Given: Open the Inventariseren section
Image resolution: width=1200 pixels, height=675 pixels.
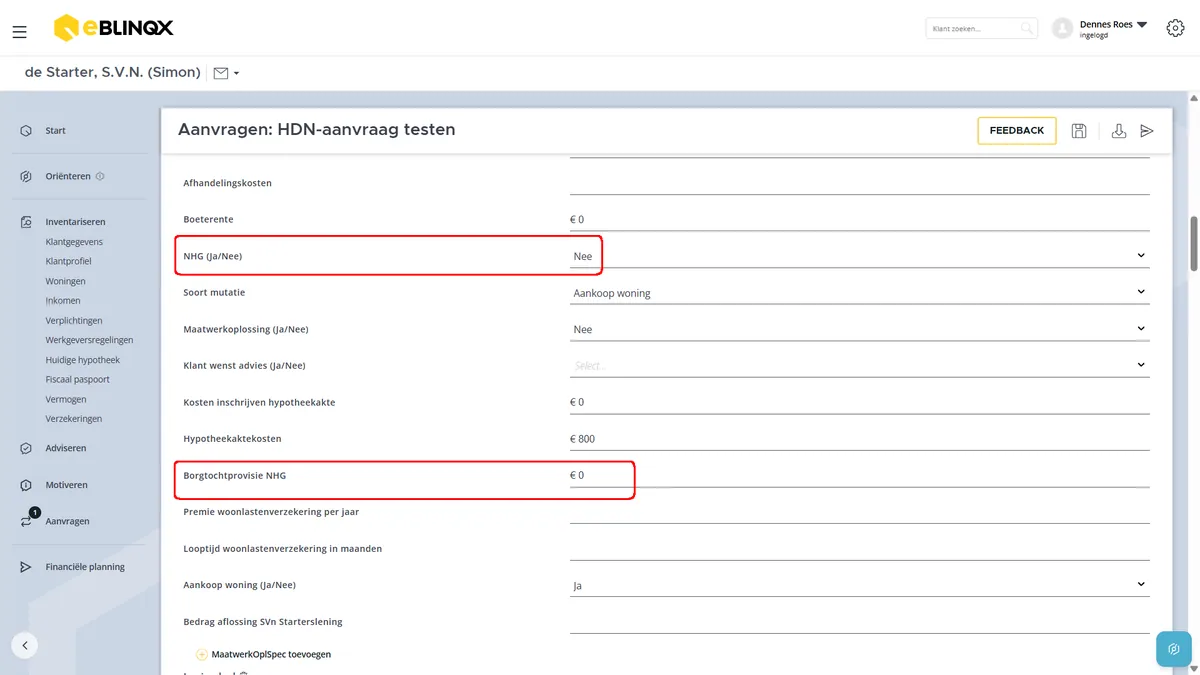Looking at the screenshot, I should pos(75,222).
